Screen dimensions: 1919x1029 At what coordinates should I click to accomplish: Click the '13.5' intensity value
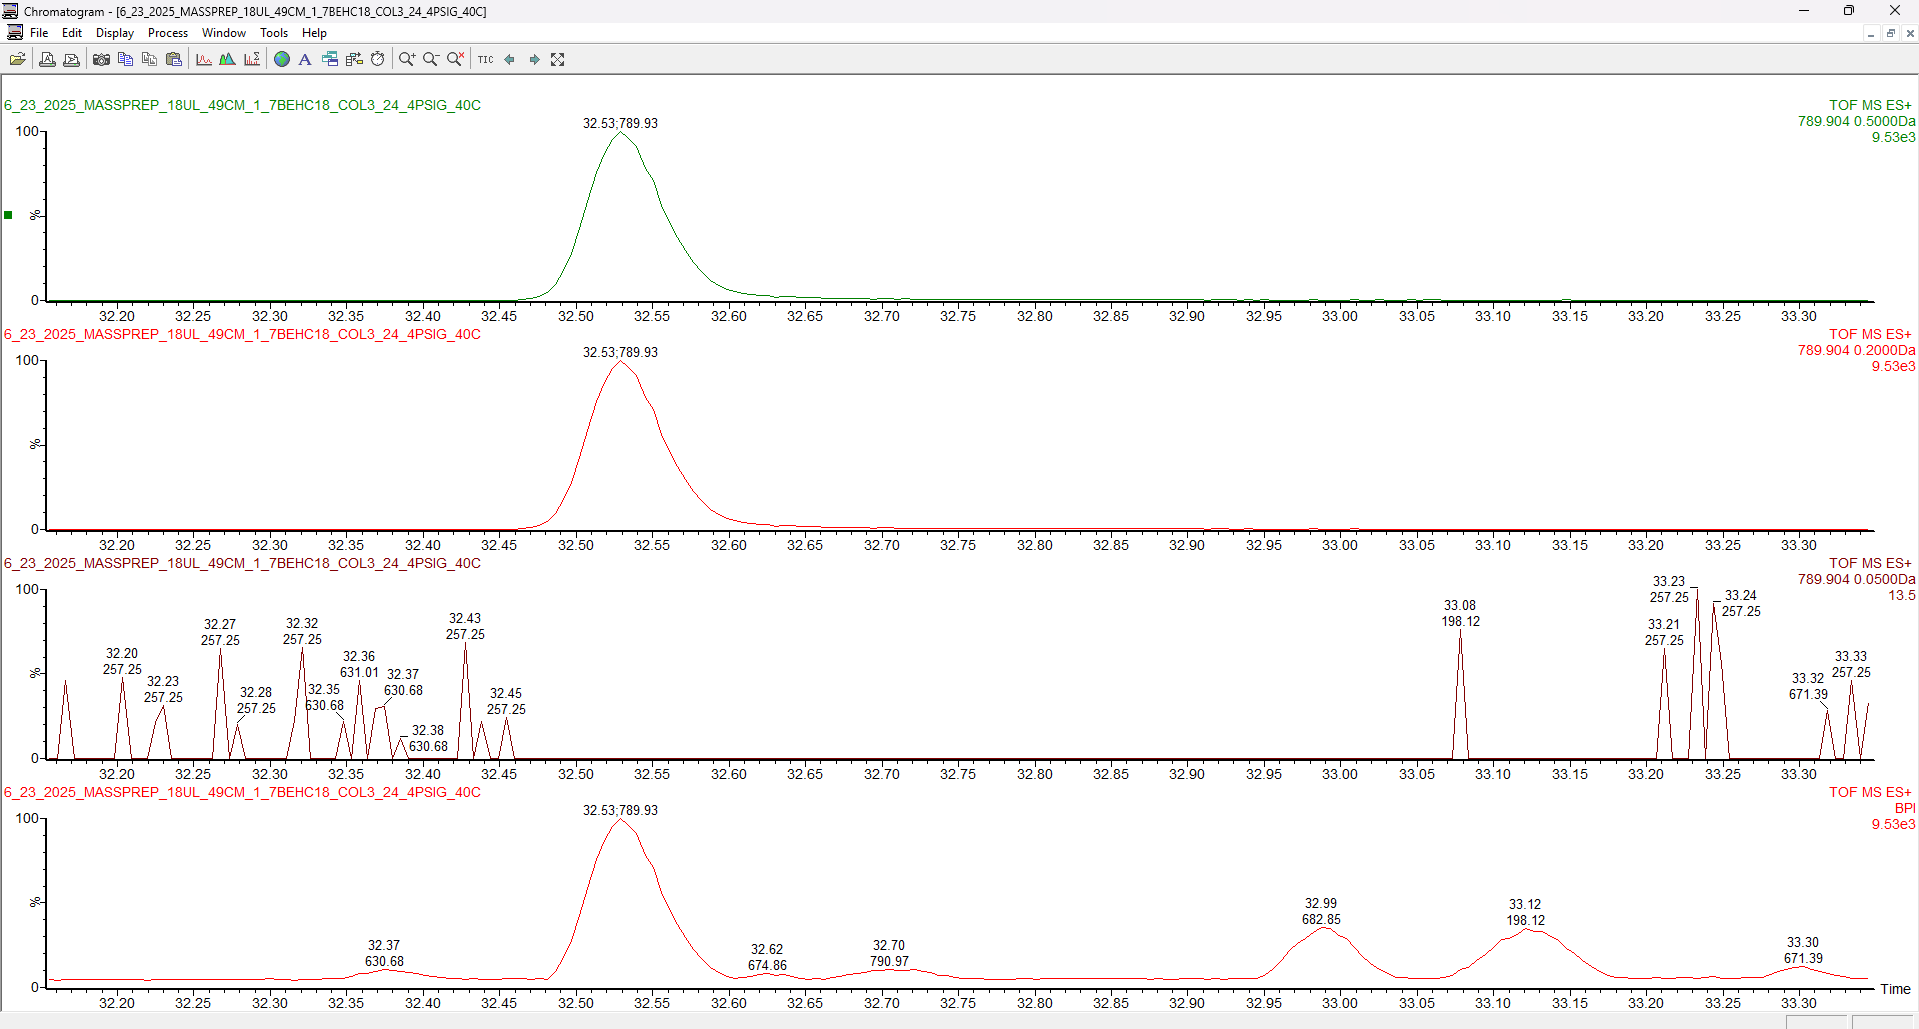point(1902,595)
